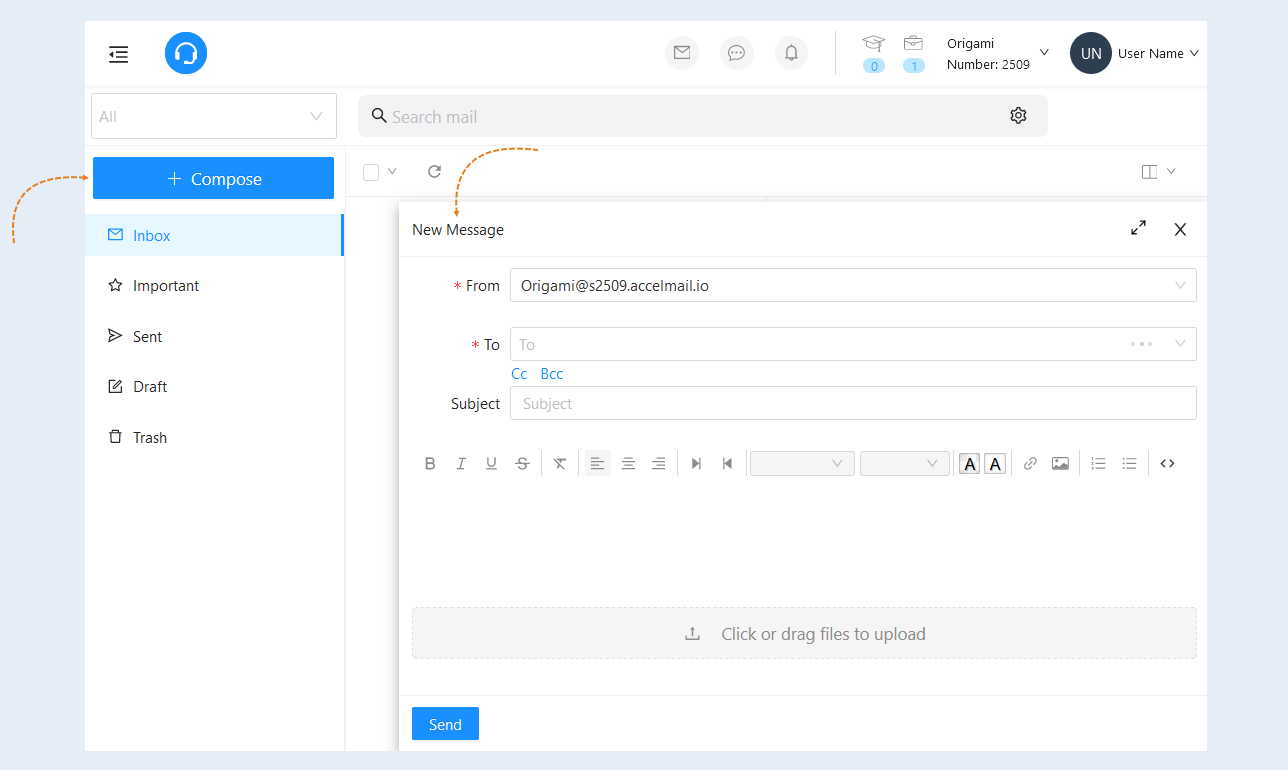Click the three dots in the To field
The image size is (1288, 770).
(1141, 344)
